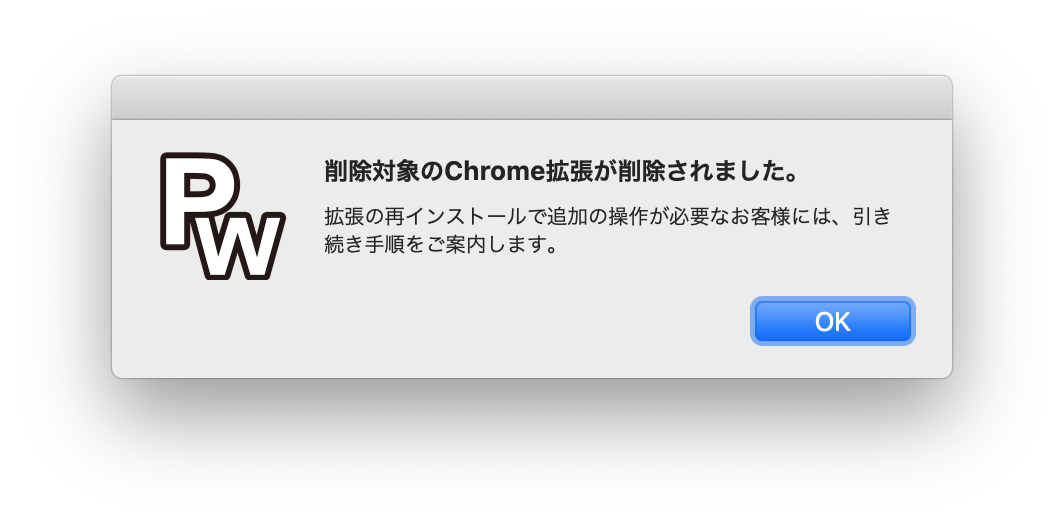Click the blue OK button

coord(833,321)
